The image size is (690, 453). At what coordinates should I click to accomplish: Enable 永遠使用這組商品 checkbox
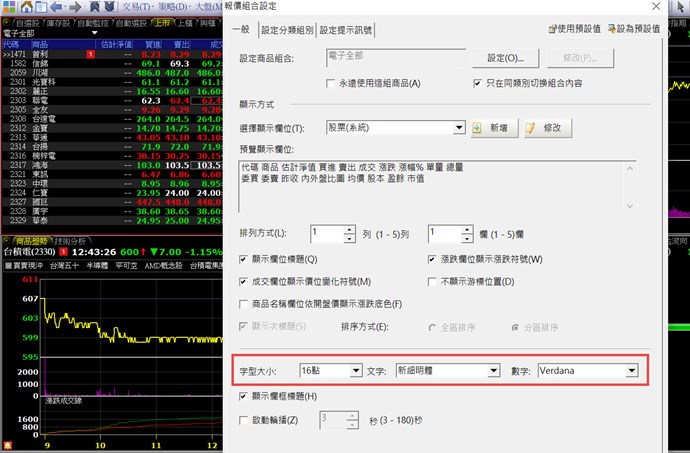(332, 83)
